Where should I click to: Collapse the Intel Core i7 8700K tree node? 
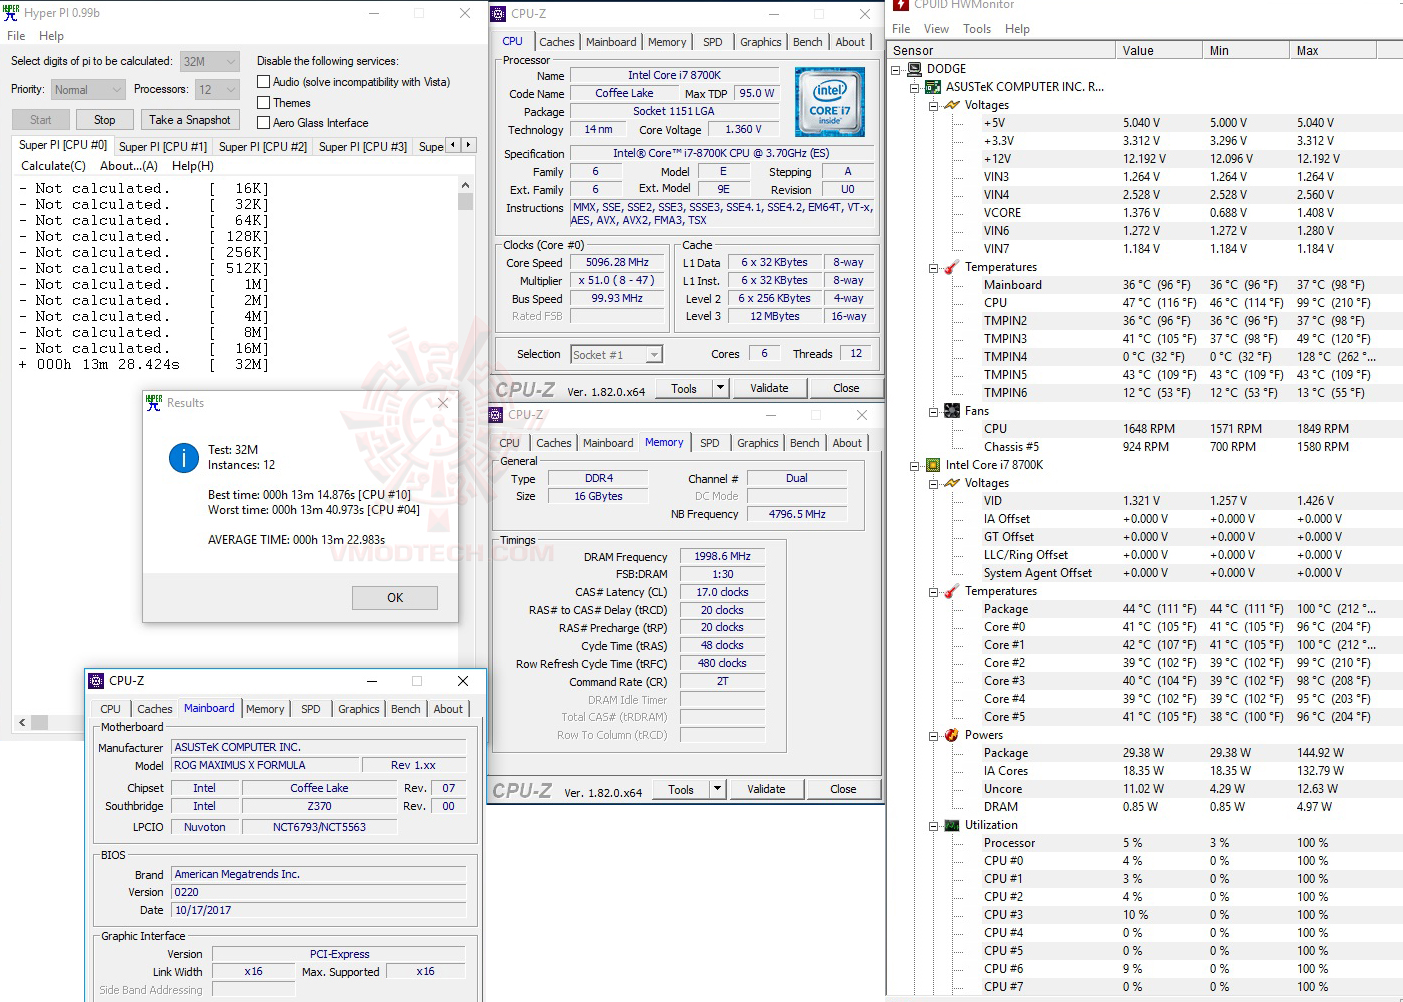(x=913, y=465)
